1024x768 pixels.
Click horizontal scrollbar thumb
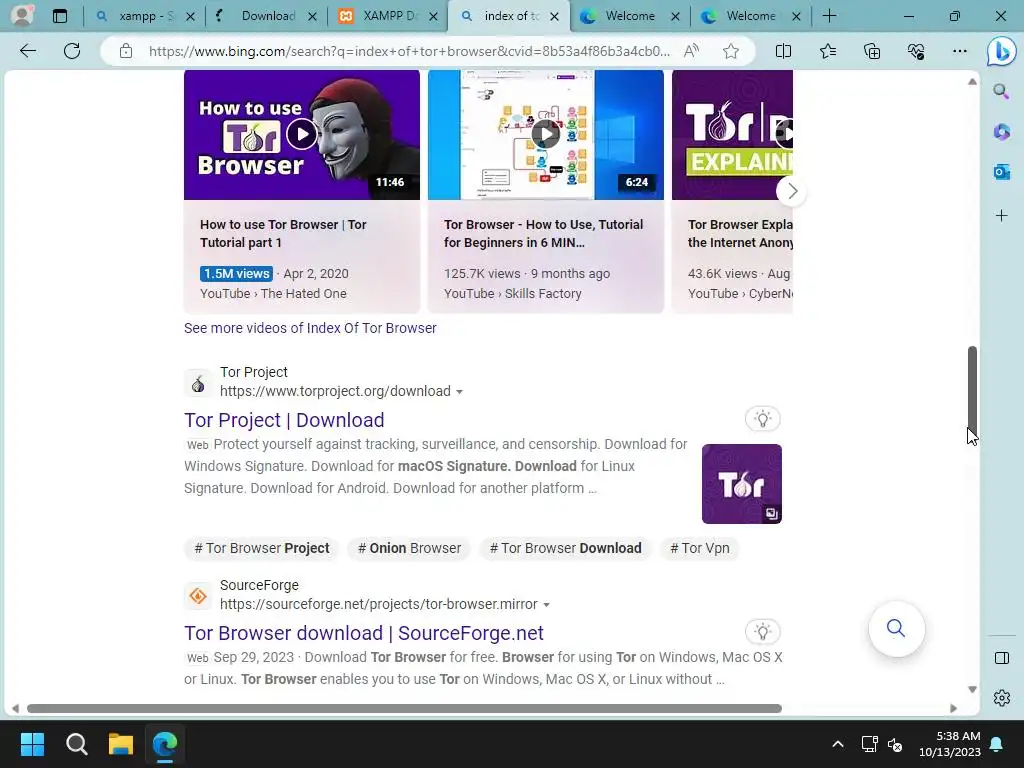point(404,709)
